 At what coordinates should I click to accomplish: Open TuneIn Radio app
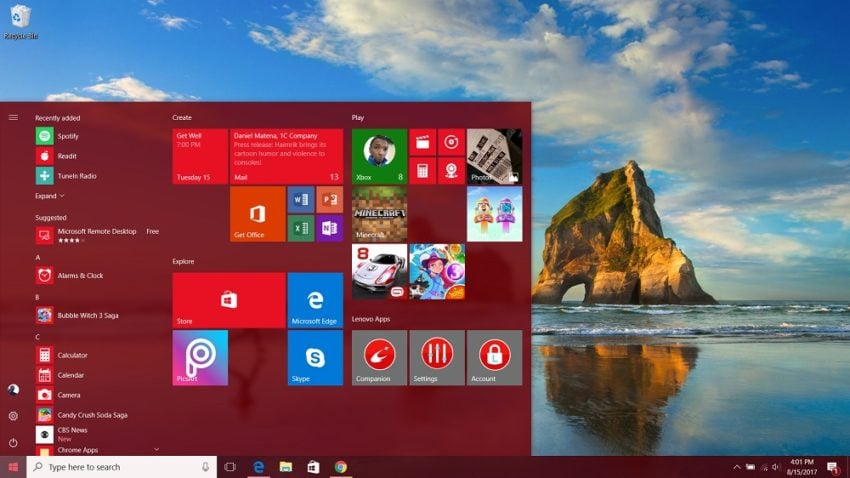pos(66,176)
